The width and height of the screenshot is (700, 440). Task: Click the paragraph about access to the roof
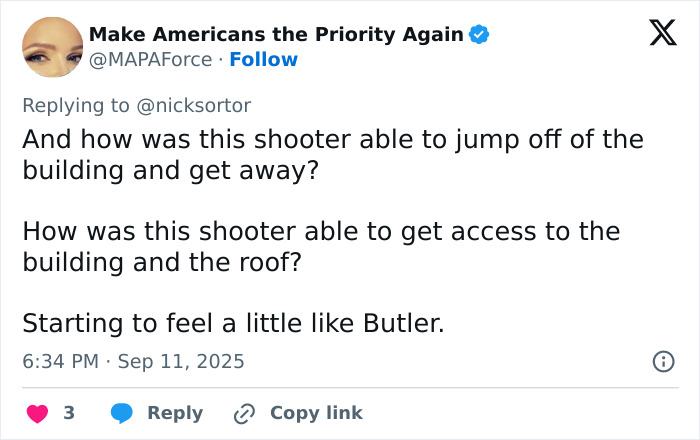pos(320,246)
